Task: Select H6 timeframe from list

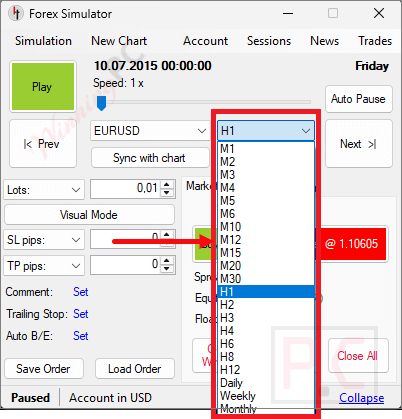Action: tap(266, 344)
